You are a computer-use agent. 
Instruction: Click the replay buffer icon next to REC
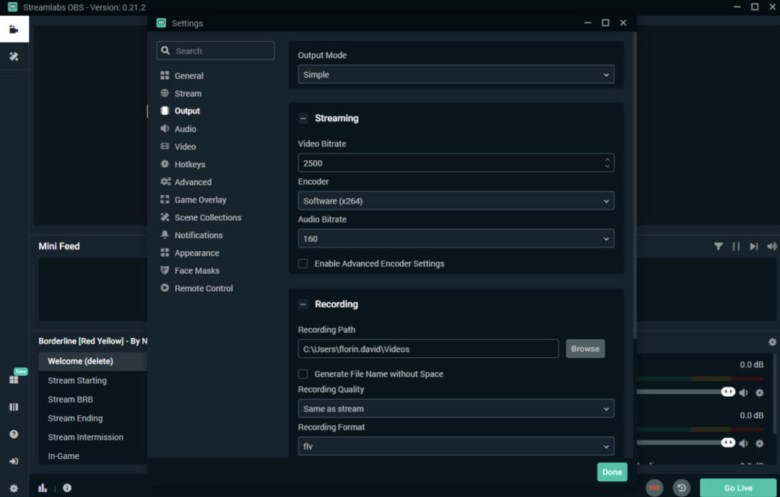[x=682, y=488]
